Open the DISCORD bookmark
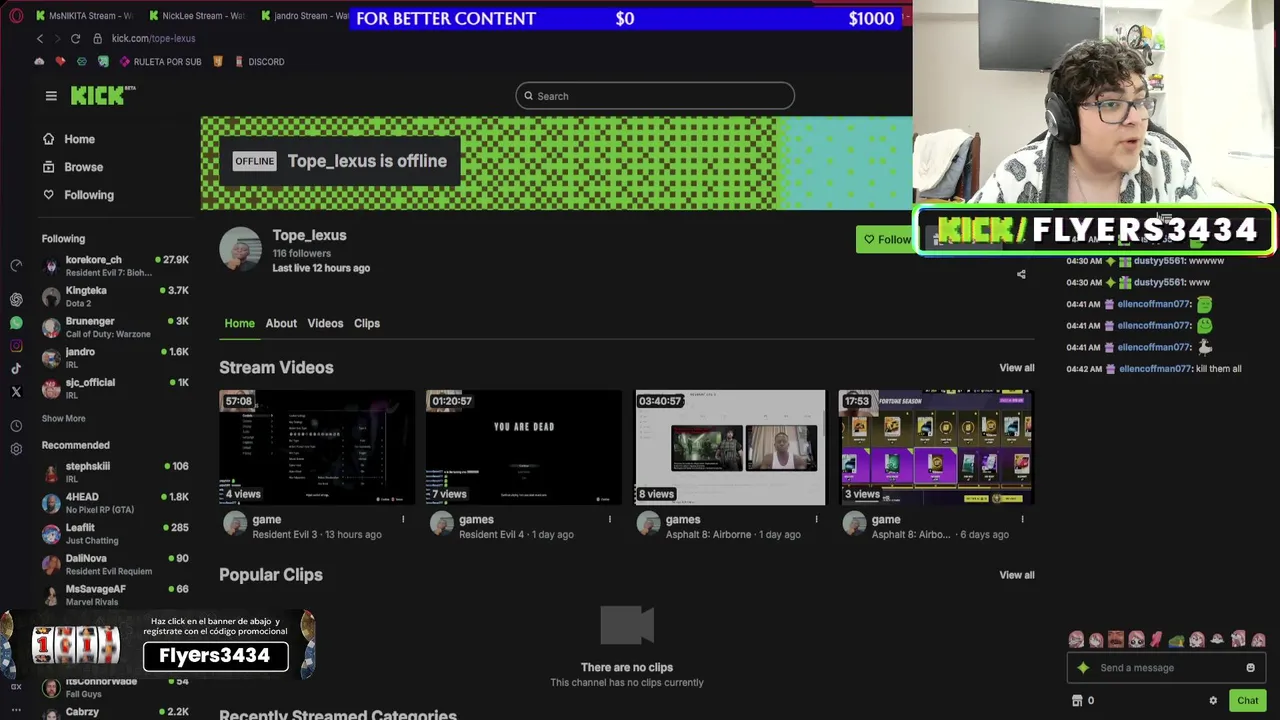Viewport: 1280px width, 720px height. (x=259, y=62)
